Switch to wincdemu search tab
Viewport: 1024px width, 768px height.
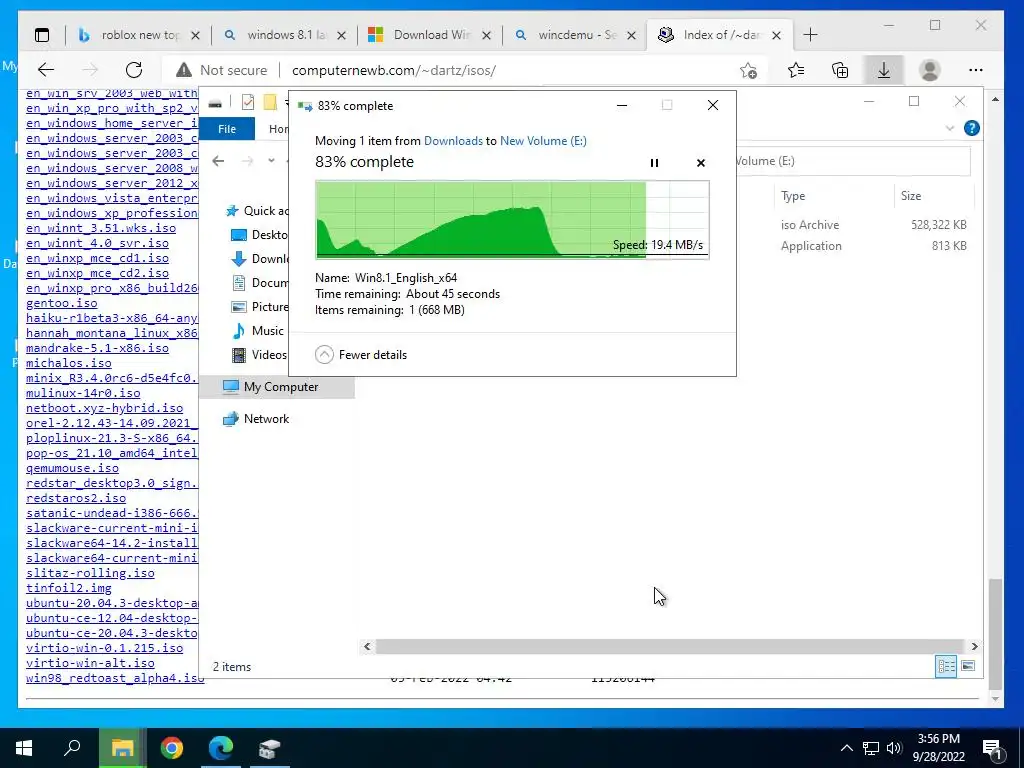(x=576, y=35)
